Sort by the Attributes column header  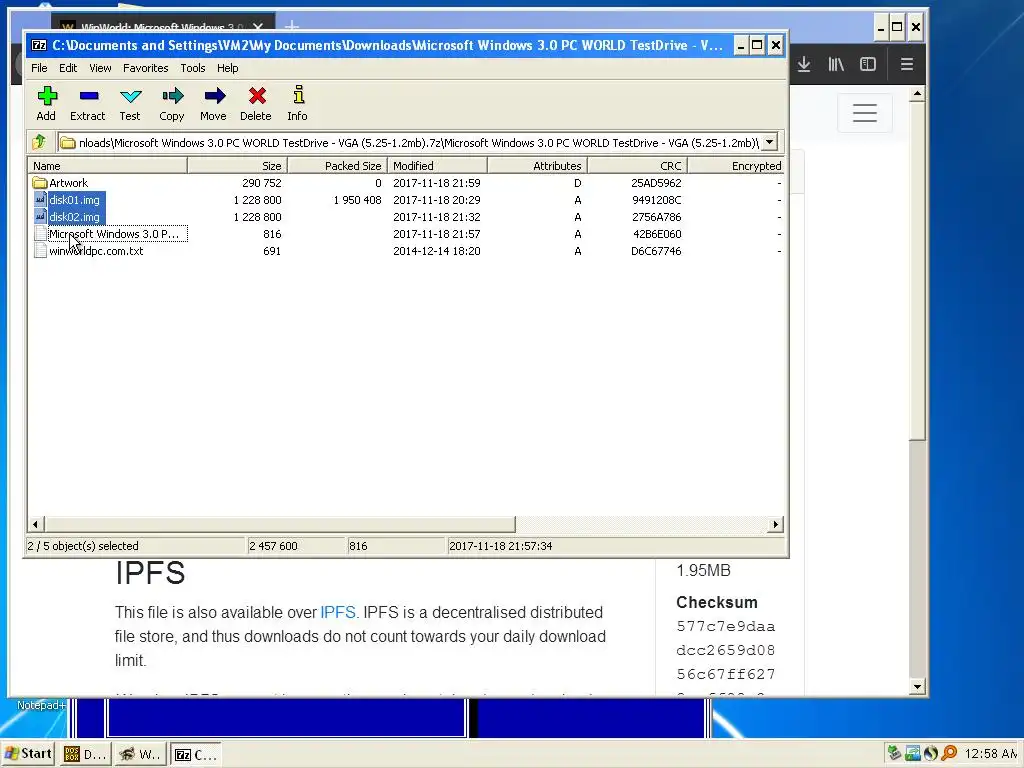click(537, 166)
